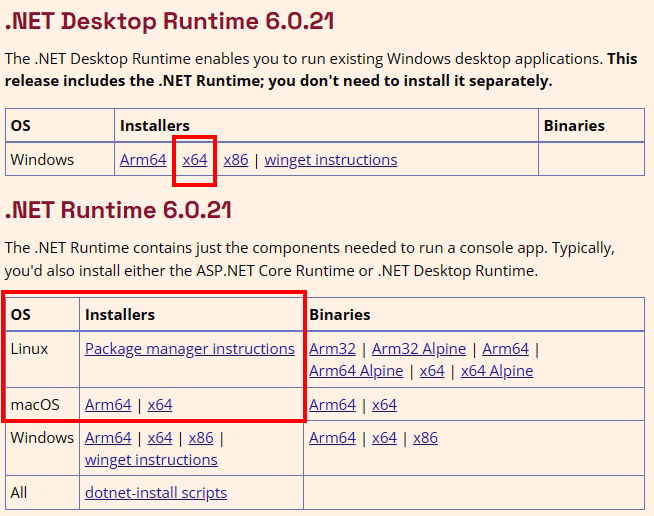Open Linux Package manager instructions link
Viewport: 654px width, 516px height.
click(x=190, y=349)
